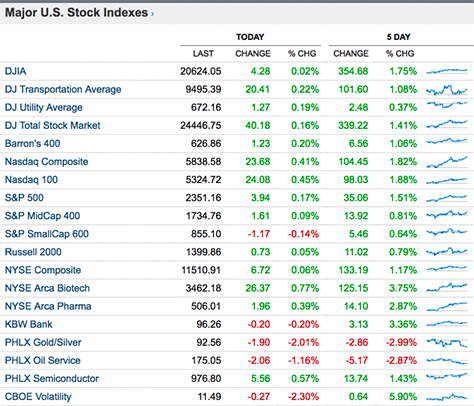Open the PHLX Gold/Silver link
The width and height of the screenshot is (474, 406).
(x=43, y=342)
